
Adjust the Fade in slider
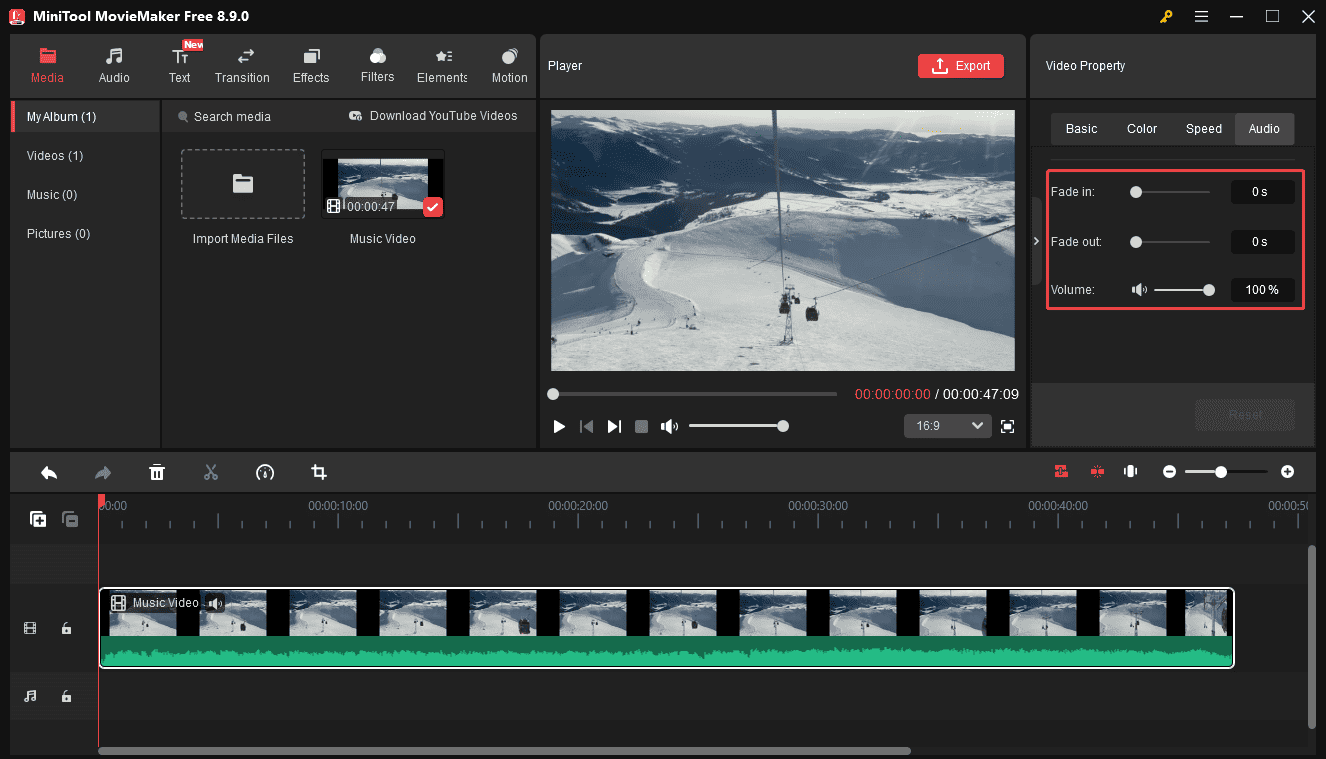click(1170, 192)
